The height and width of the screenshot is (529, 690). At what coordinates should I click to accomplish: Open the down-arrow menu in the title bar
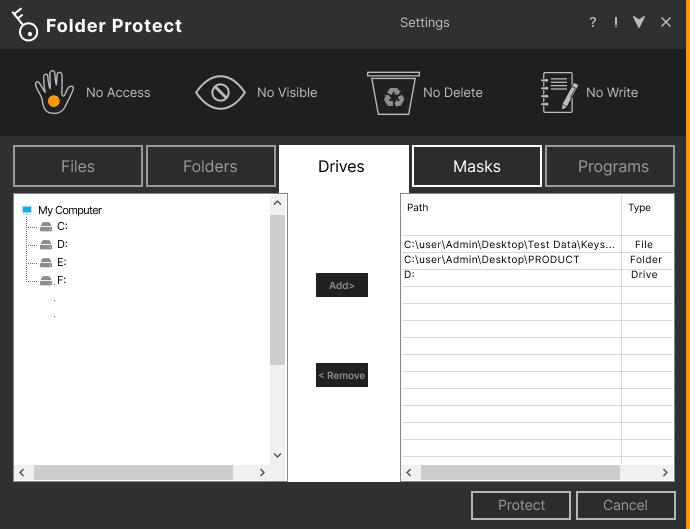[x=639, y=22]
